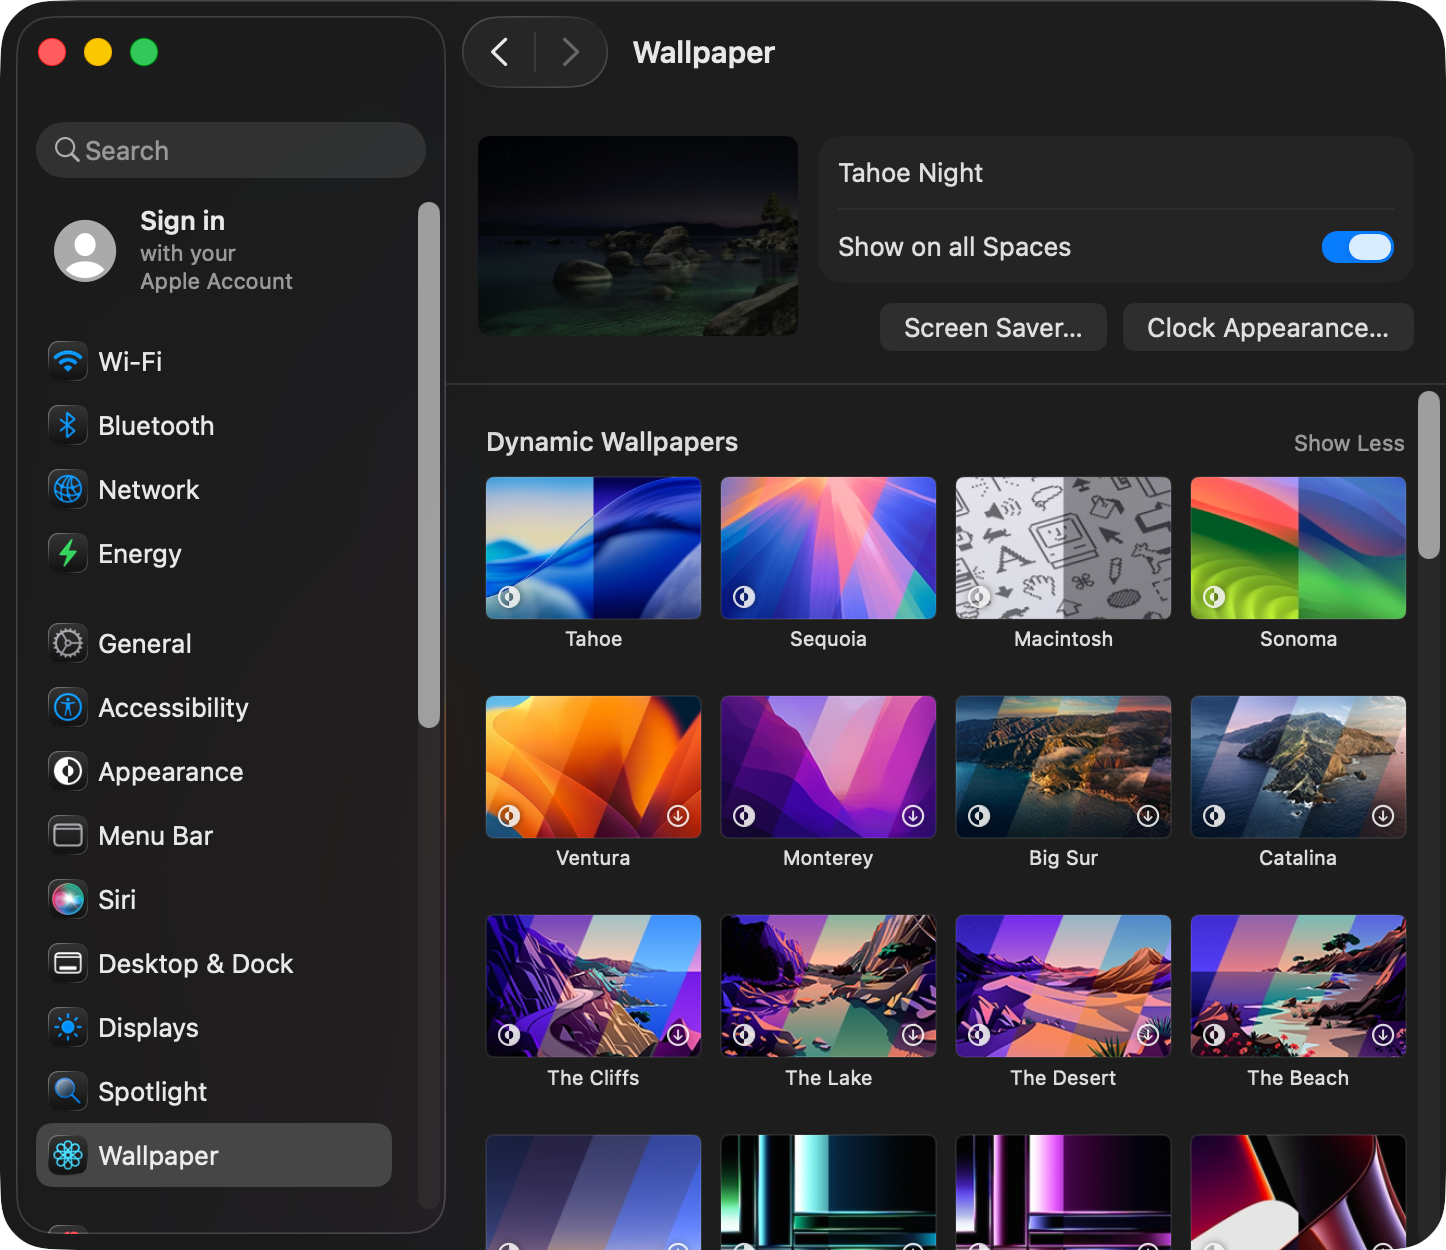Image resolution: width=1446 pixels, height=1250 pixels.
Task: Click the Tahoe Night wallpaper name text
Action: (910, 173)
